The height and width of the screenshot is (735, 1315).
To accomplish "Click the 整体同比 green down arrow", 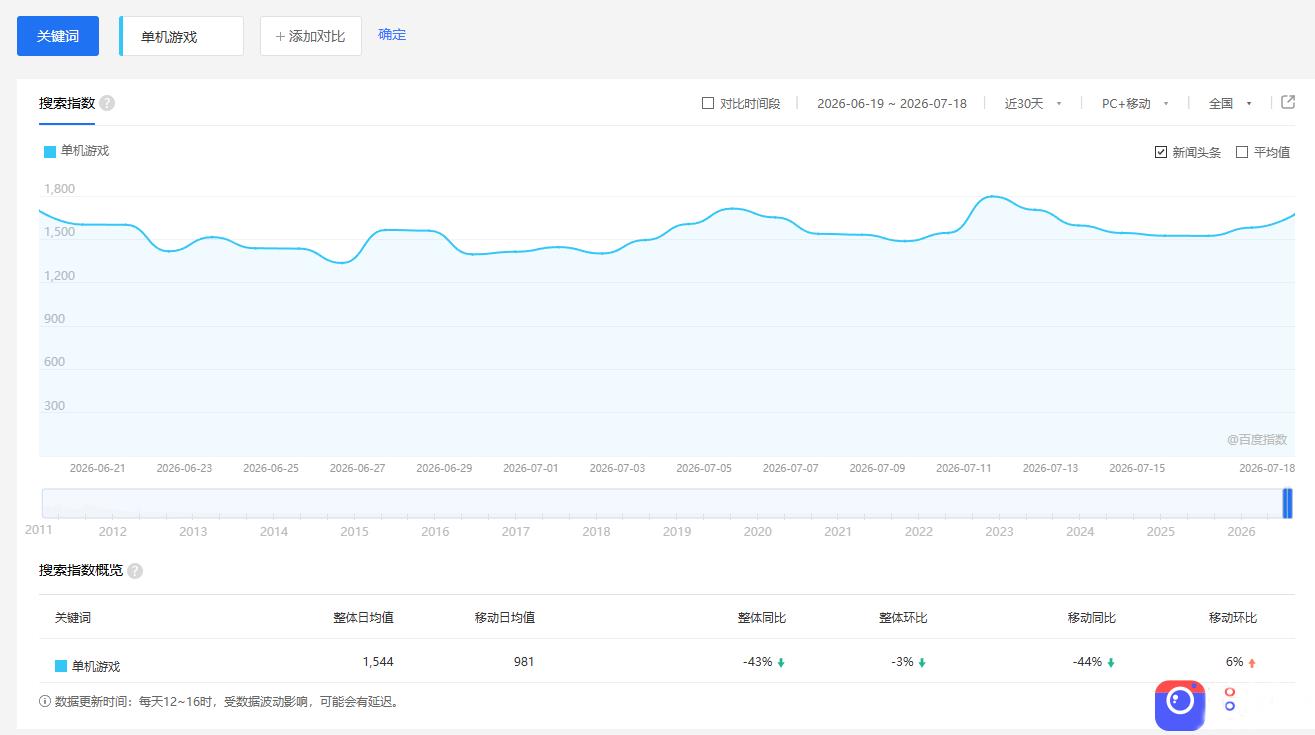I will [x=781, y=662].
